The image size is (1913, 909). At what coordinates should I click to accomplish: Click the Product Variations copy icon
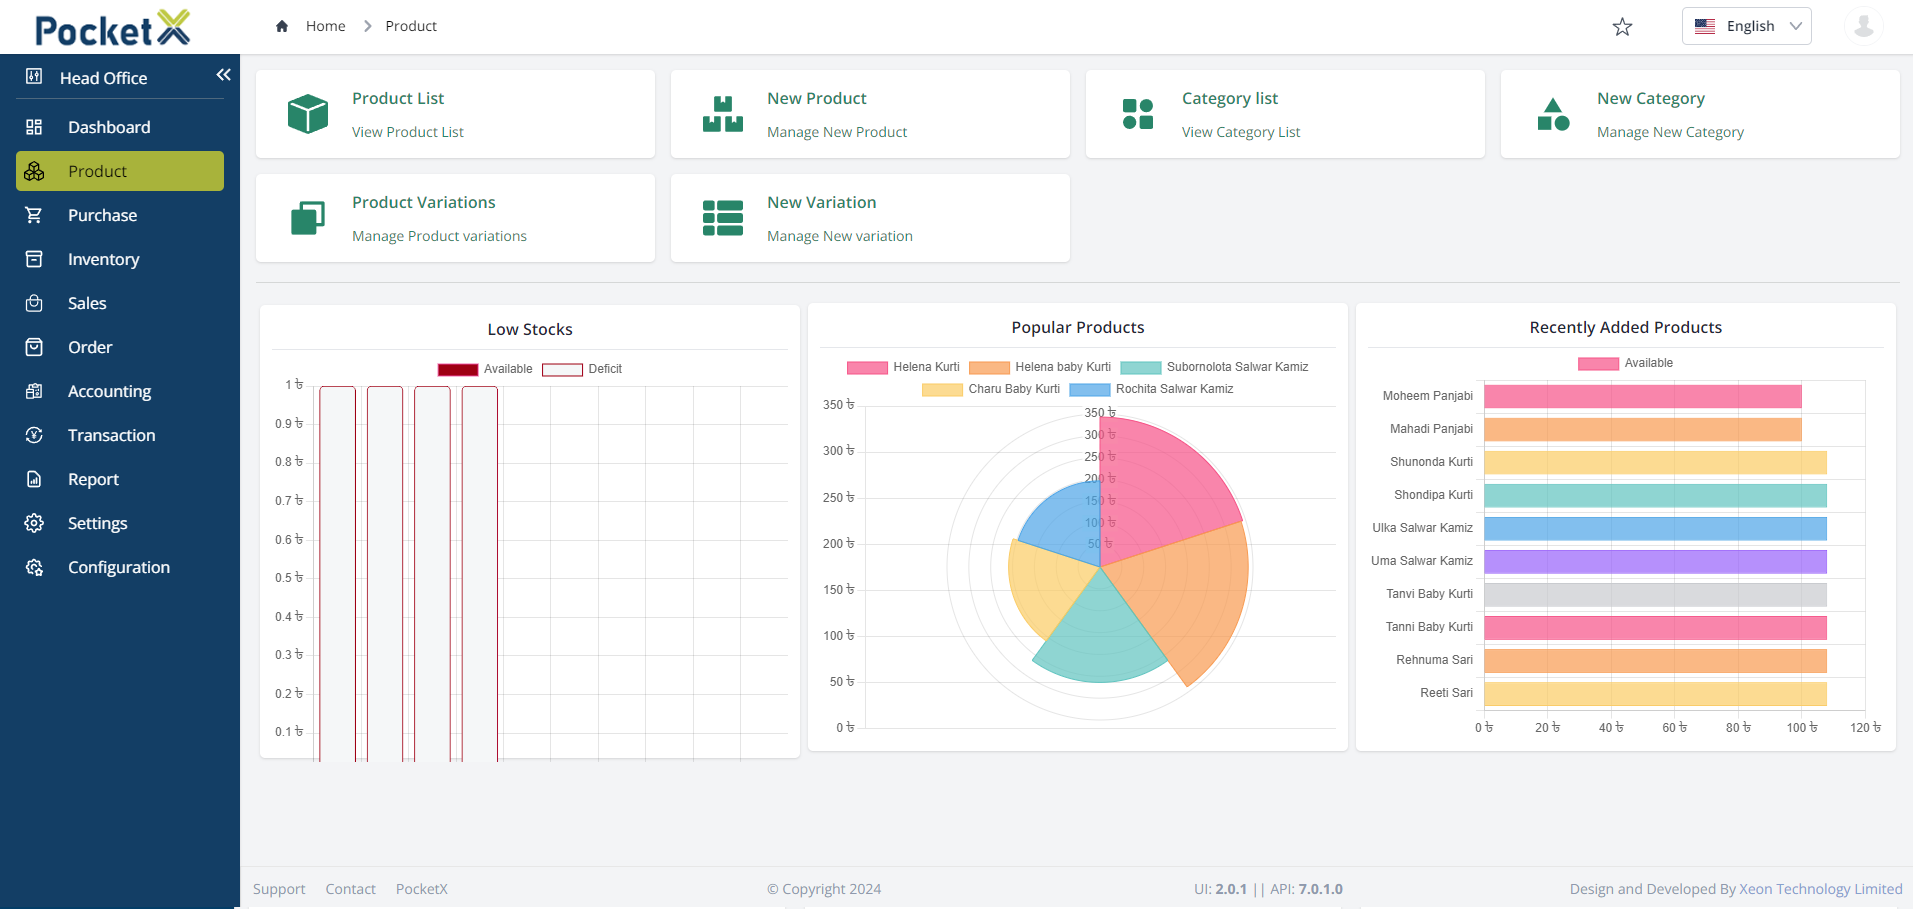(307, 218)
